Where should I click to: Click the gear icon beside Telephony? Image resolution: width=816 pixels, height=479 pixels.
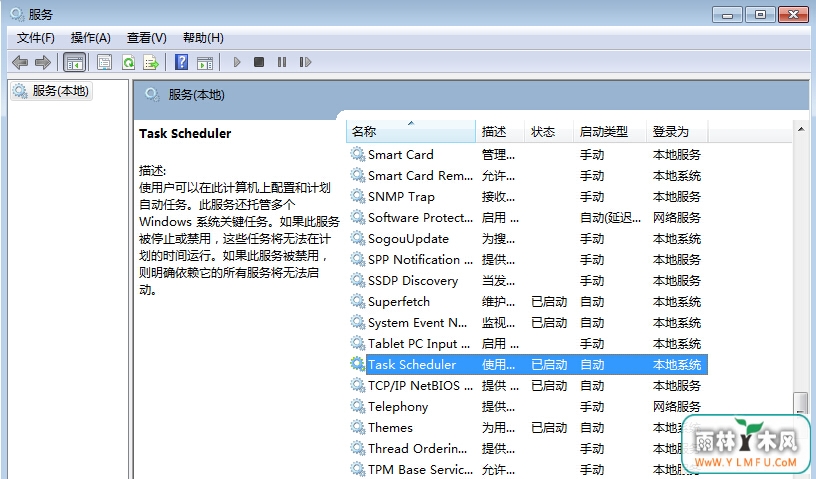tap(358, 406)
